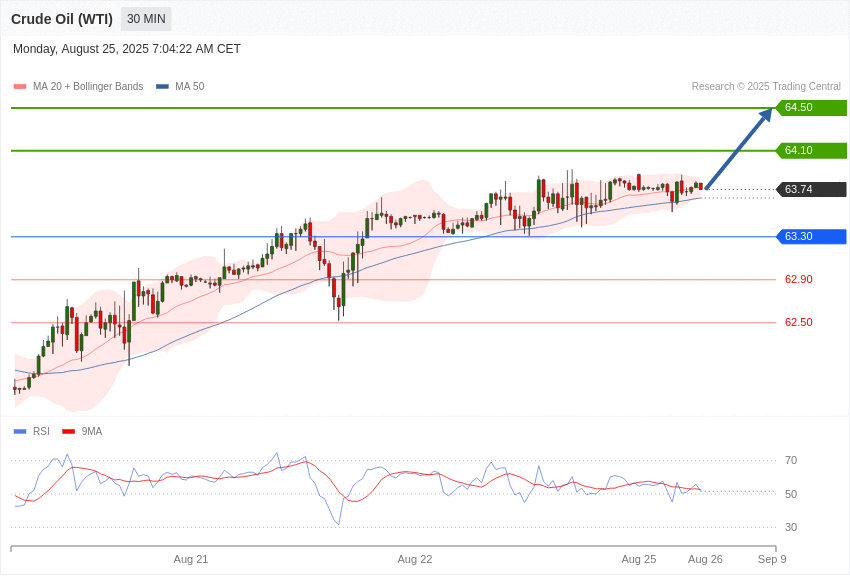Click the RSI 50 axis value

(x=791, y=494)
